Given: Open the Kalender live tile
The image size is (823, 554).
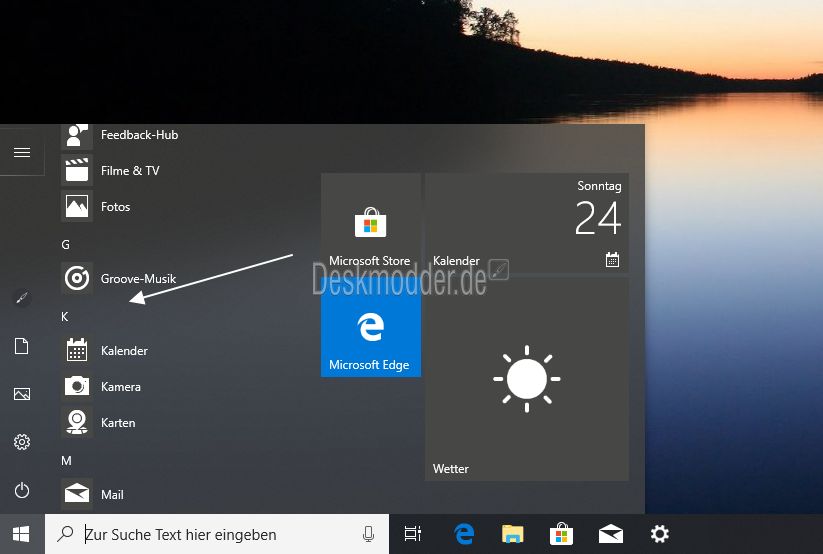Looking at the screenshot, I should point(527,222).
